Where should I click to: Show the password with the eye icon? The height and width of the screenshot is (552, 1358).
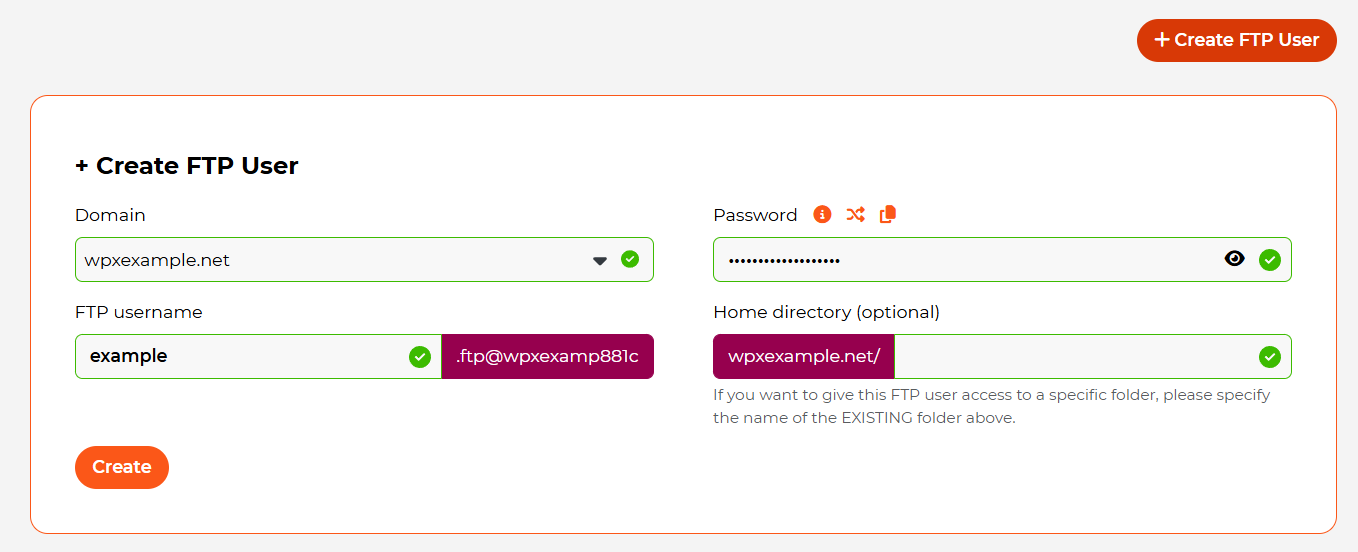[x=1235, y=259]
